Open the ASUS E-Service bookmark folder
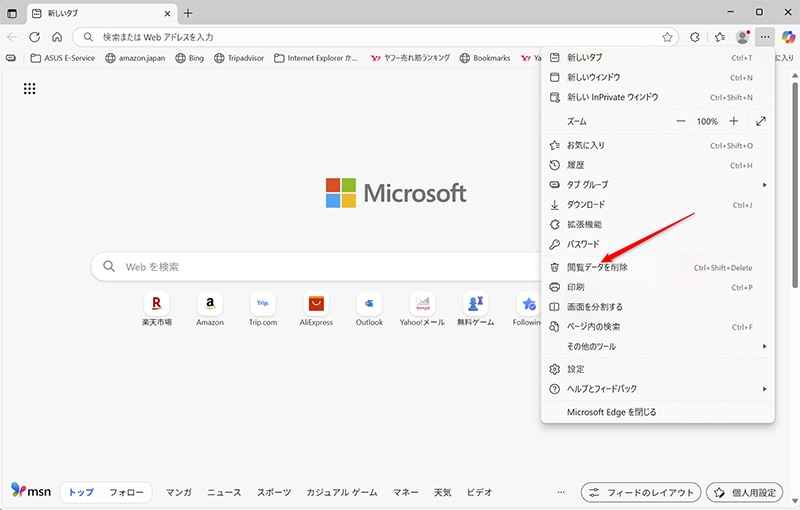The image size is (800, 510). click(x=63, y=58)
